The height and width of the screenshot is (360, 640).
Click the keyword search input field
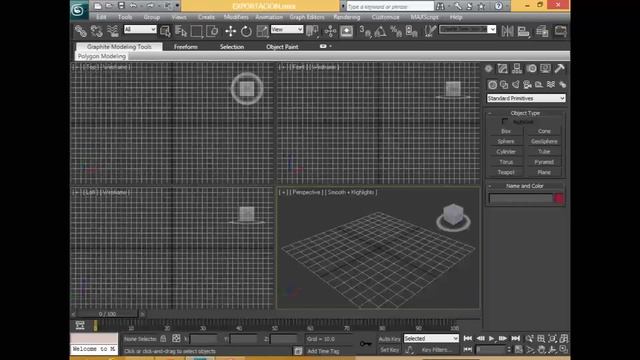pos(390,7)
